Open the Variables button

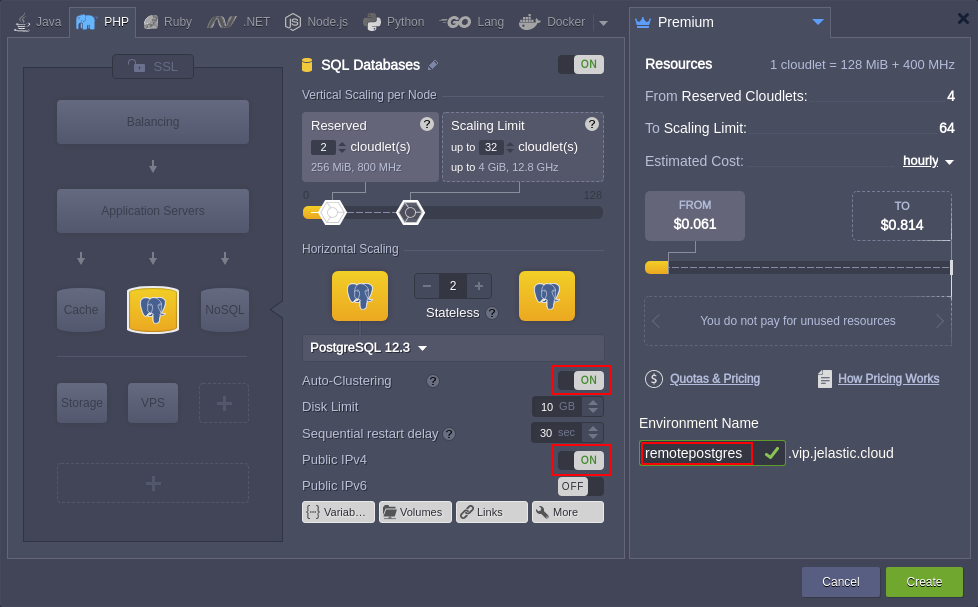point(338,512)
